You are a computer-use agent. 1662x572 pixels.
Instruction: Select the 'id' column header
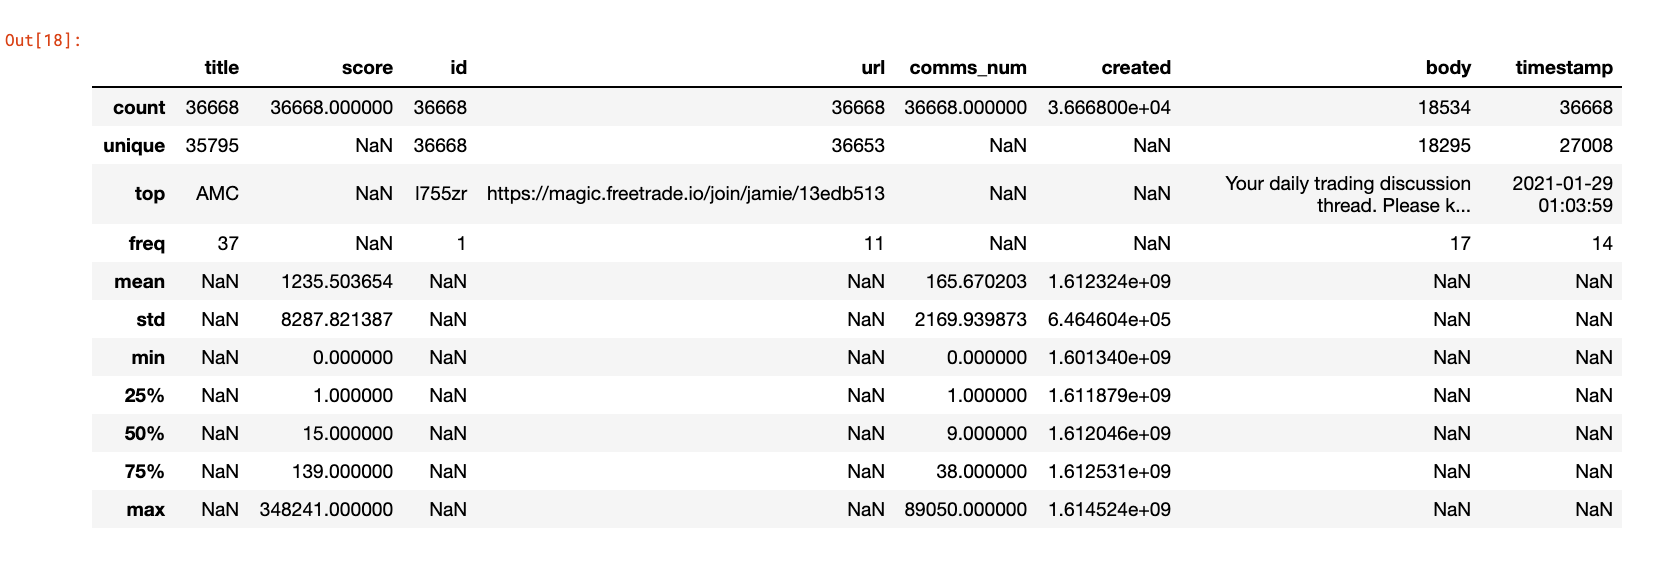click(x=458, y=68)
